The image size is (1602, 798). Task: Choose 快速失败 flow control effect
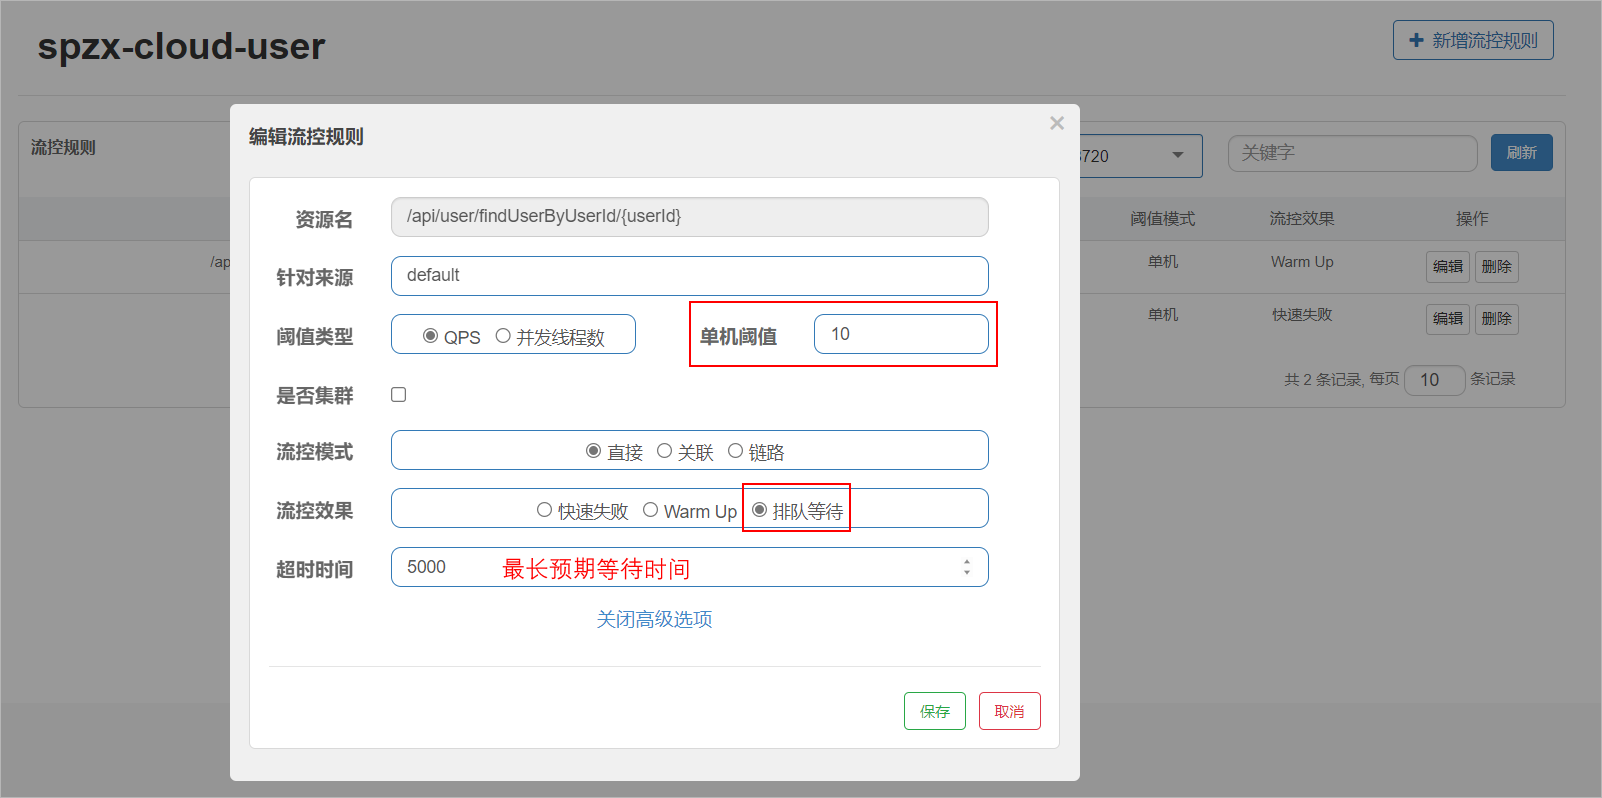[x=544, y=510]
